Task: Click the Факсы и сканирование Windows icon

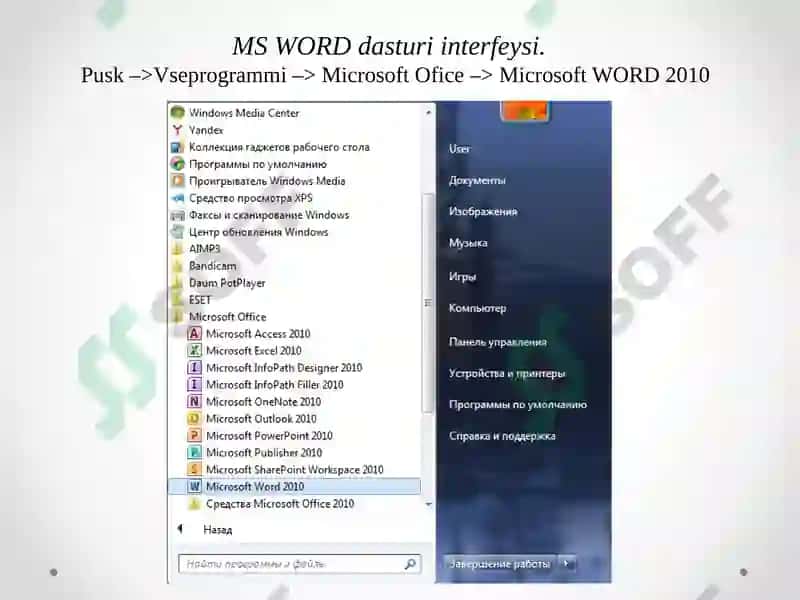Action: [177, 215]
